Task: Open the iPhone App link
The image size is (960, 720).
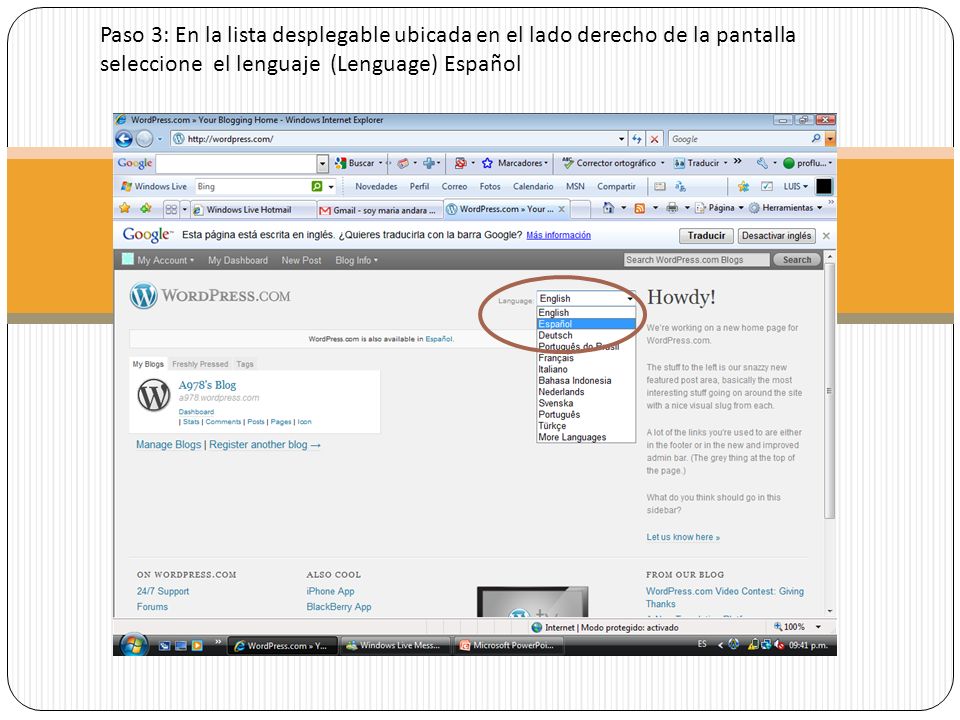Action: click(330, 591)
